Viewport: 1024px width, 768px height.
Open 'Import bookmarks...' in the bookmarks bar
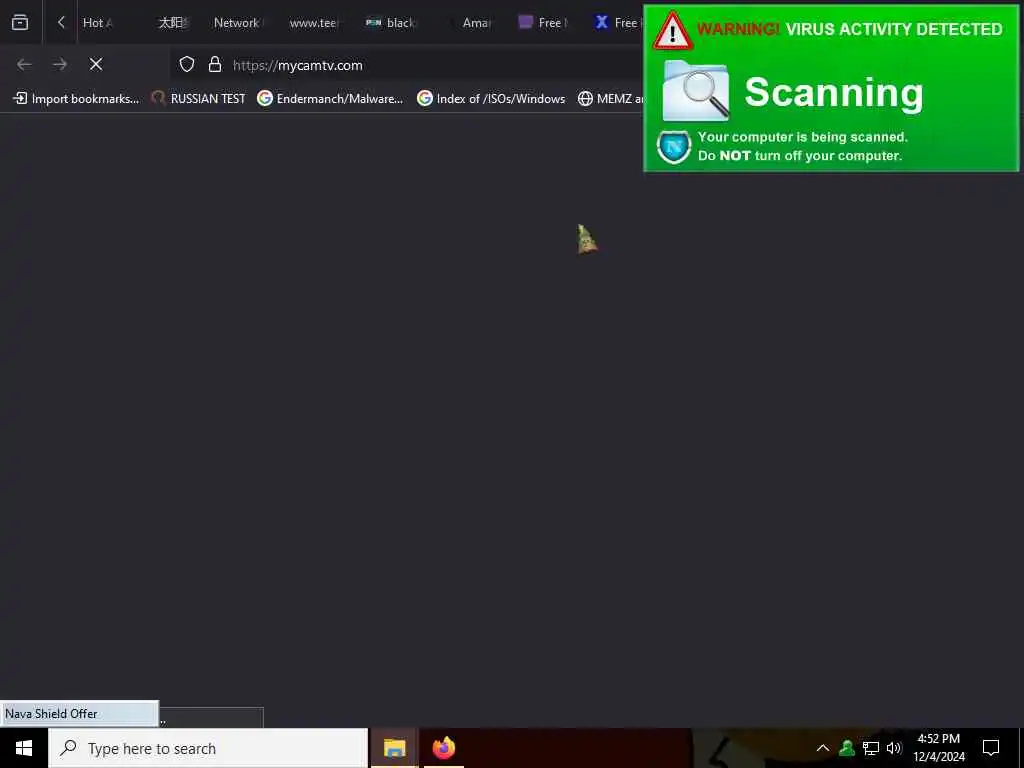pos(76,99)
